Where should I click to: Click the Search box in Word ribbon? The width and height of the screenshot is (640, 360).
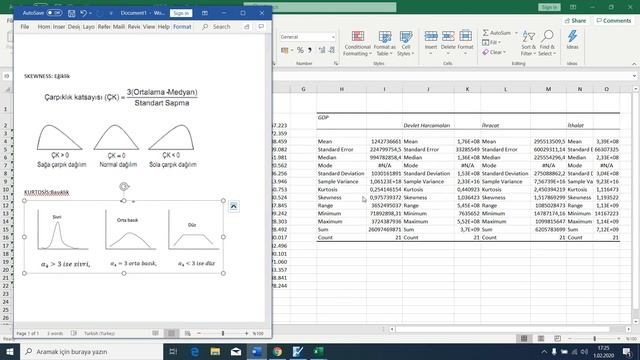(x=217, y=27)
